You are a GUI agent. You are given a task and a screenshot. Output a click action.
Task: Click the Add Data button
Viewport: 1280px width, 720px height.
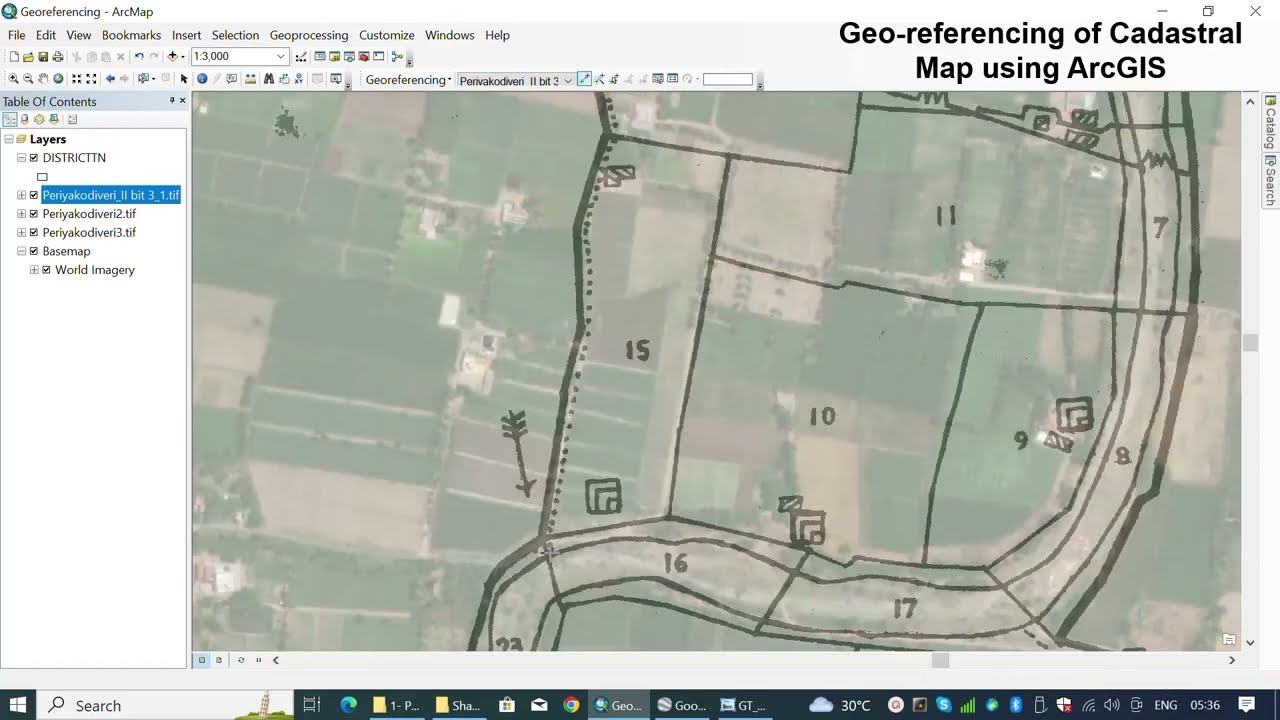(x=172, y=57)
